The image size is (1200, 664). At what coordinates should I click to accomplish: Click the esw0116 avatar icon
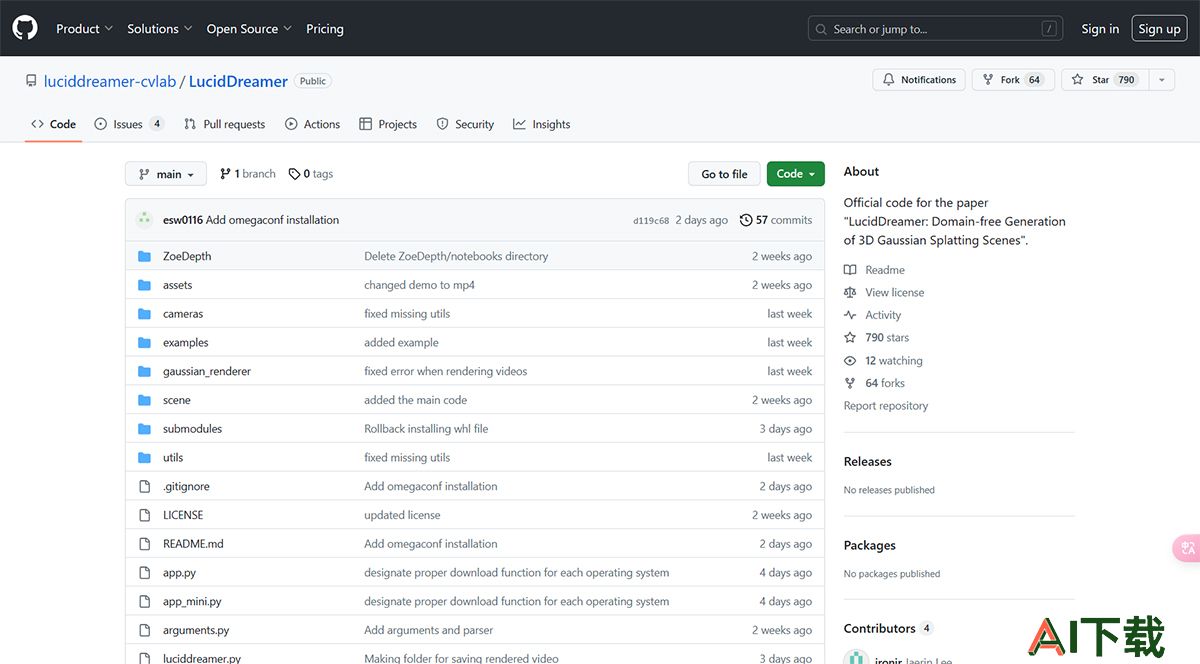click(x=145, y=220)
